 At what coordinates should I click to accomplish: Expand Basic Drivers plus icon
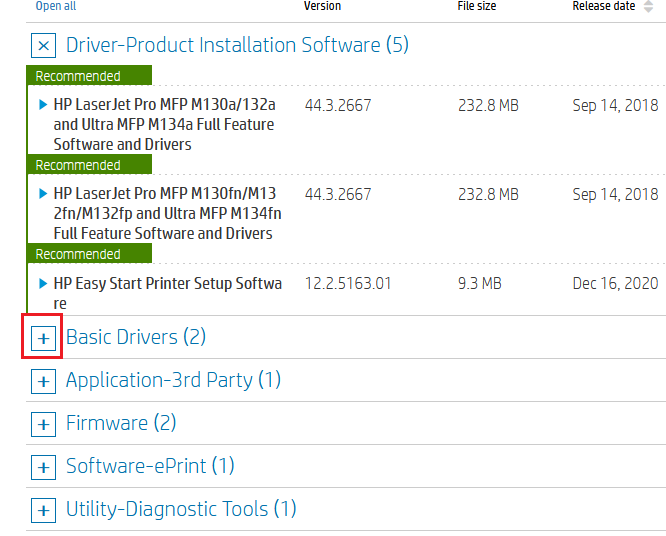pos(43,339)
